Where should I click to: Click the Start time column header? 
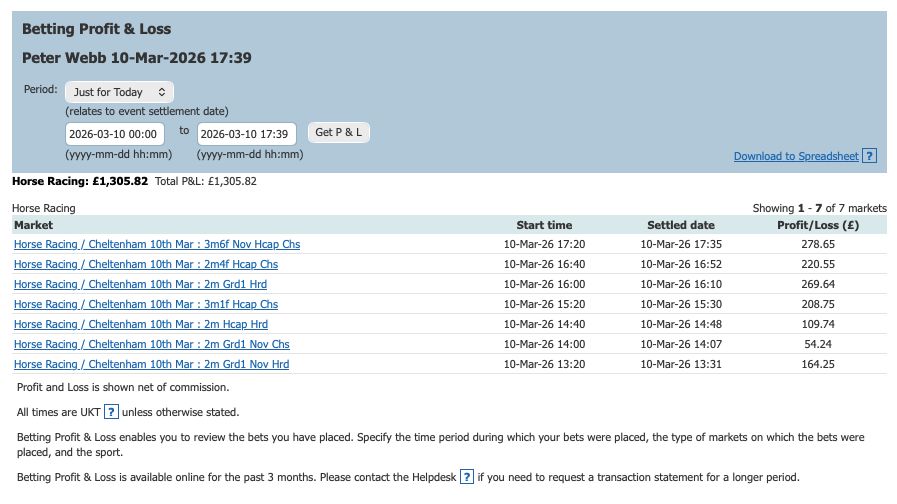(x=544, y=225)
